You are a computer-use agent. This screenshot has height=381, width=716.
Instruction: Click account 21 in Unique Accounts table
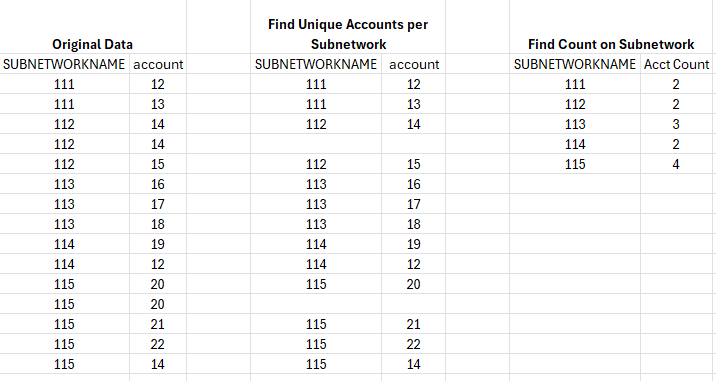[x=414, y=324]
